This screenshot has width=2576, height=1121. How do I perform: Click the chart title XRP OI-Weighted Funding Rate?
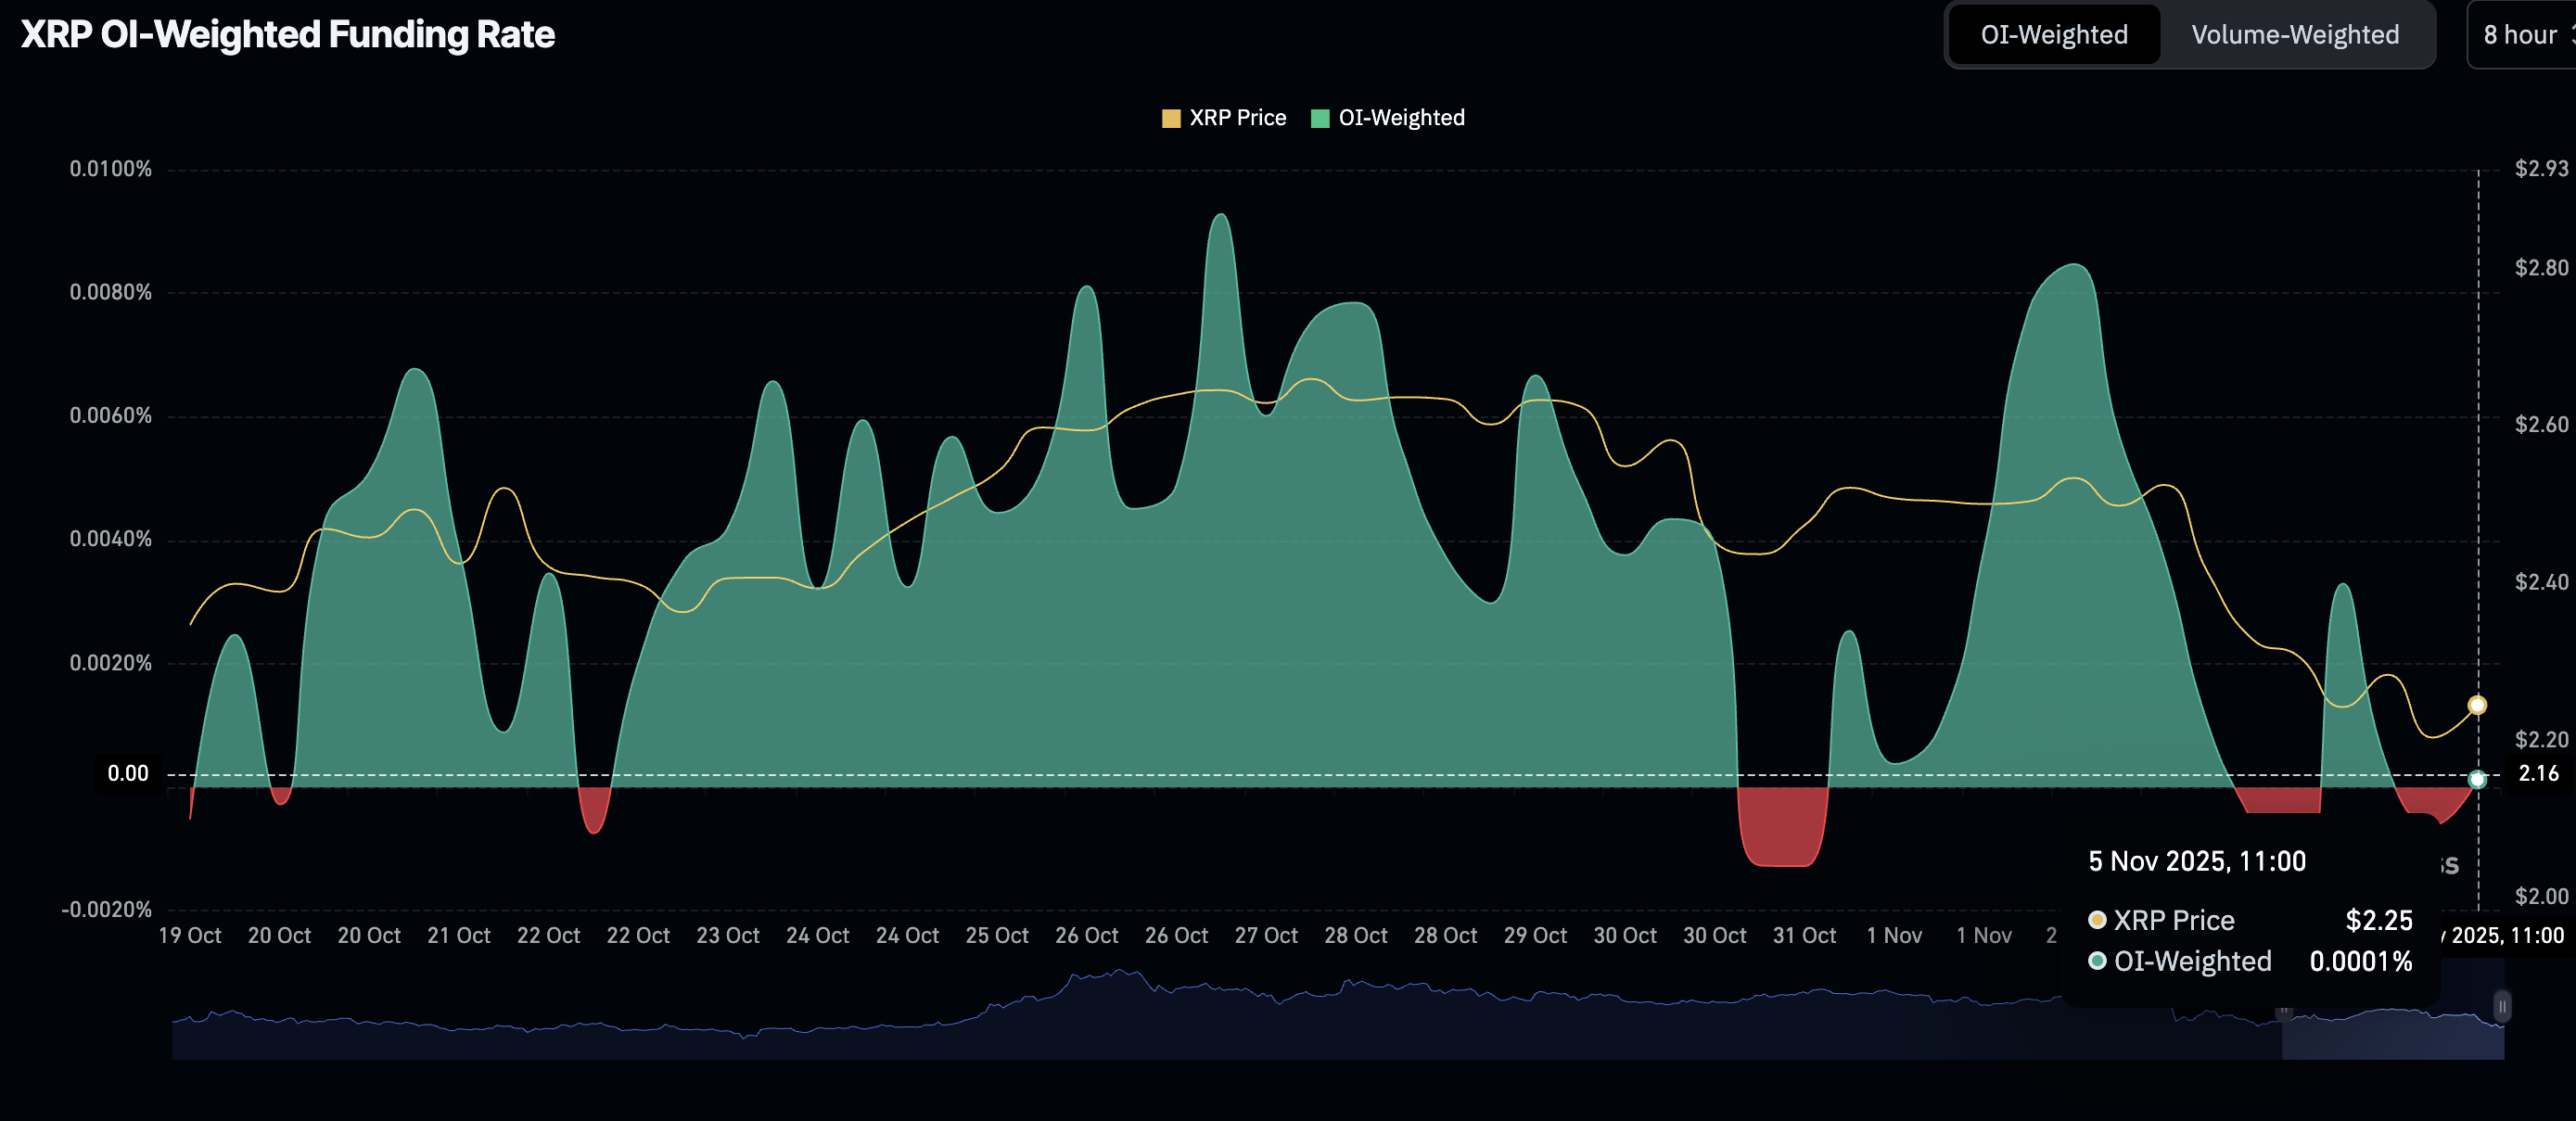coord(287,34)
